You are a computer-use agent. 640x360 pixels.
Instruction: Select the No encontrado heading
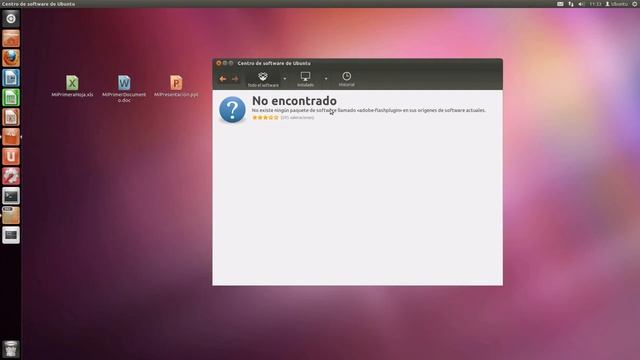pyautogui.click(x=294, y=100)
